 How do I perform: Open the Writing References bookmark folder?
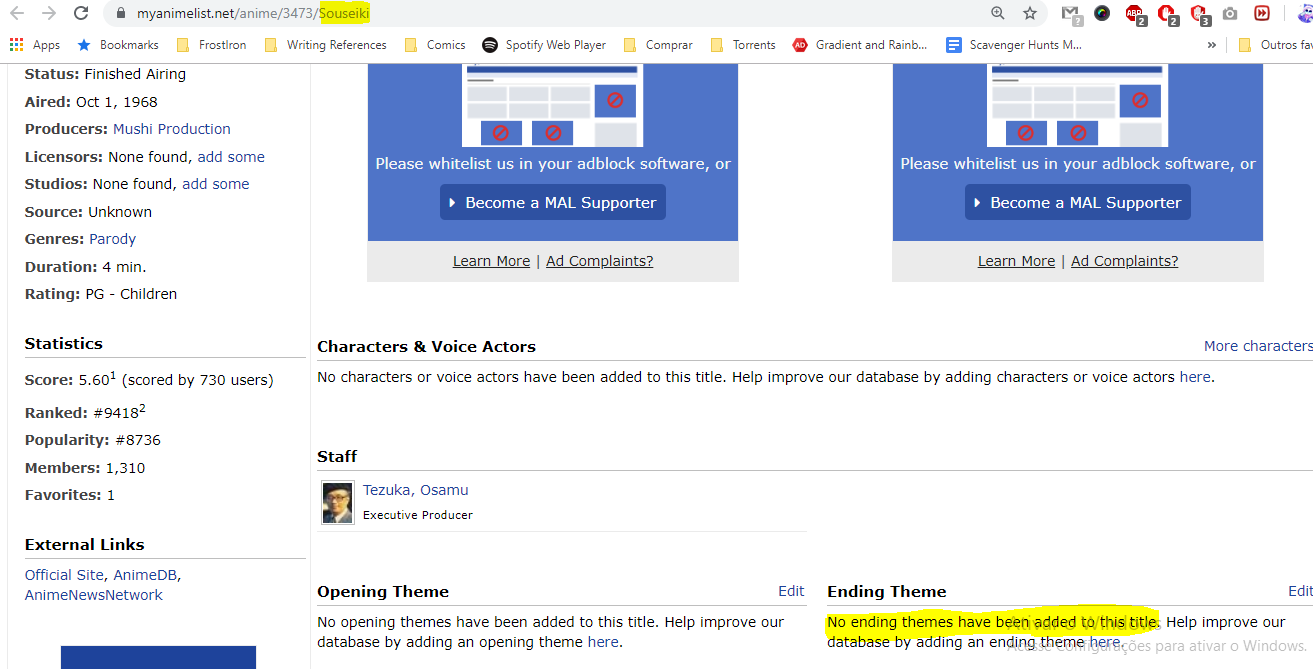tap(326, 45)
